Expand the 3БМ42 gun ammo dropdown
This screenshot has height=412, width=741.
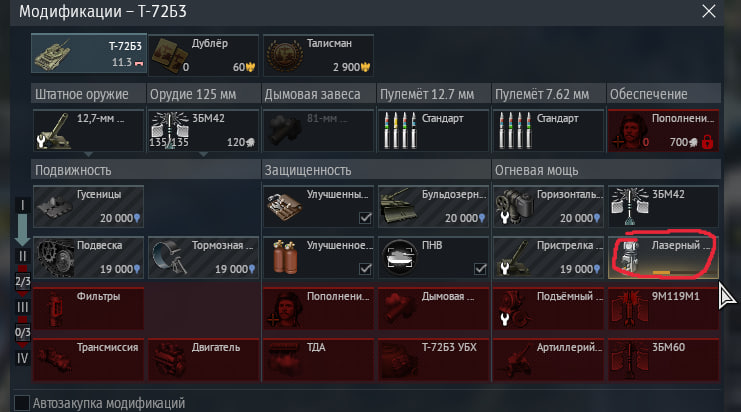coord(203,154)
